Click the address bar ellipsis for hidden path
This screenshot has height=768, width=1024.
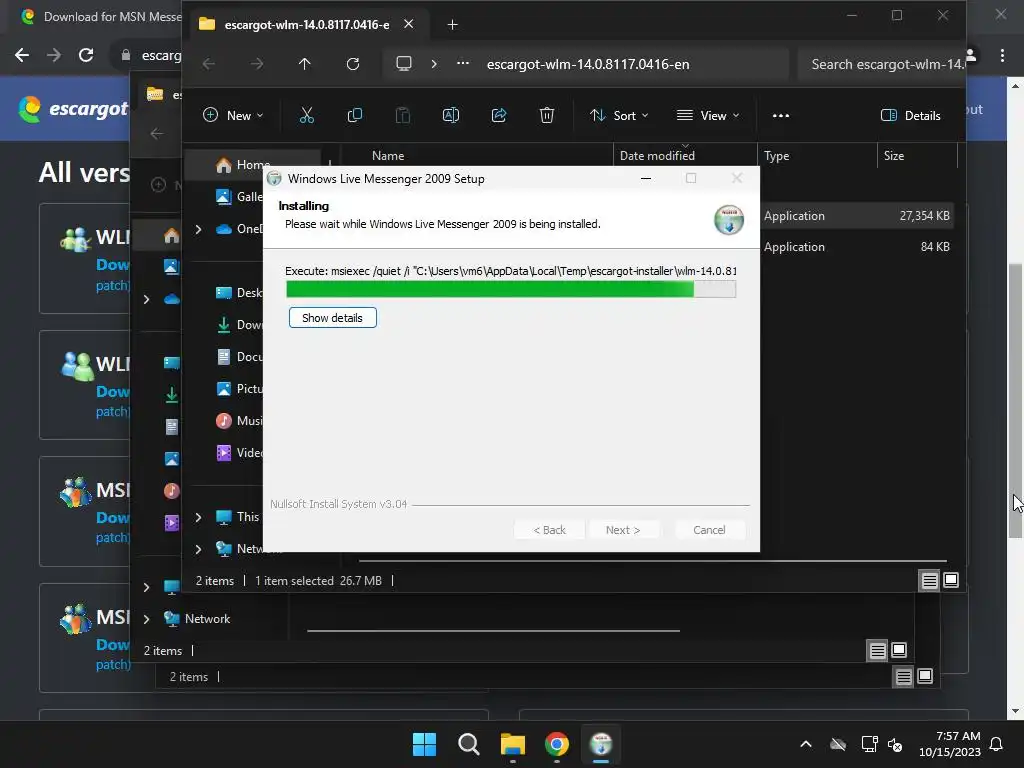[x=462, y=63]
